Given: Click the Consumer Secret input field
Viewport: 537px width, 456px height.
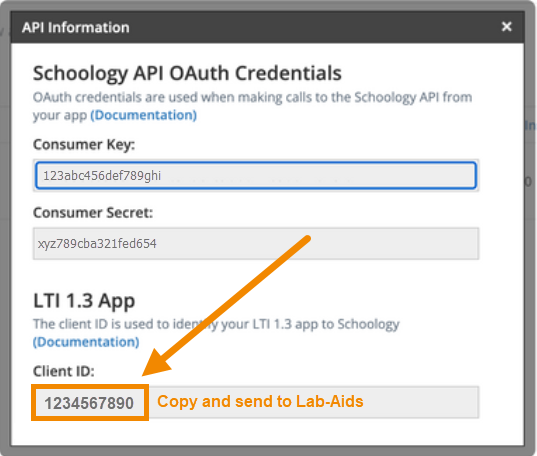Looking at the screenshot, I should tap(256, 244).
